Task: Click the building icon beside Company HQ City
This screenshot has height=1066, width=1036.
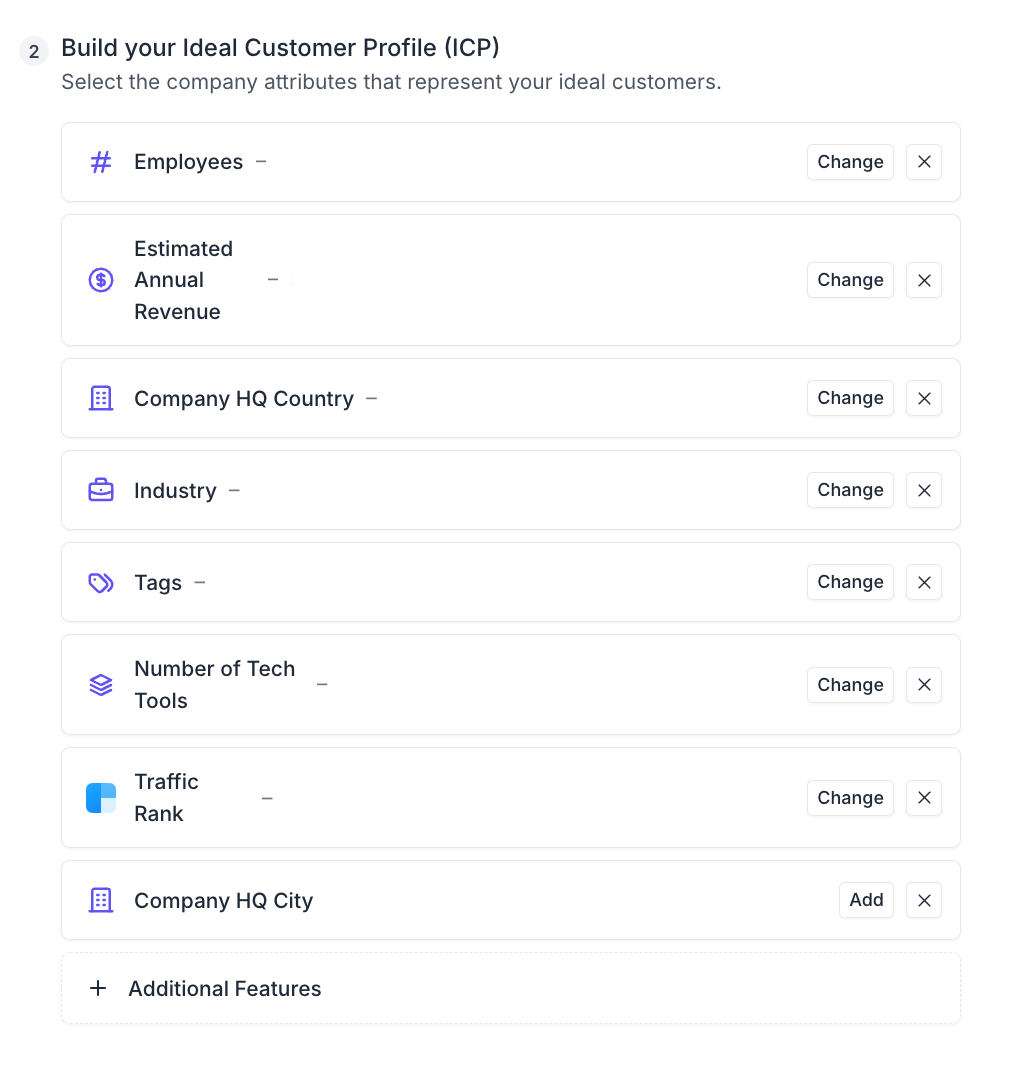Action: (101, 900)
